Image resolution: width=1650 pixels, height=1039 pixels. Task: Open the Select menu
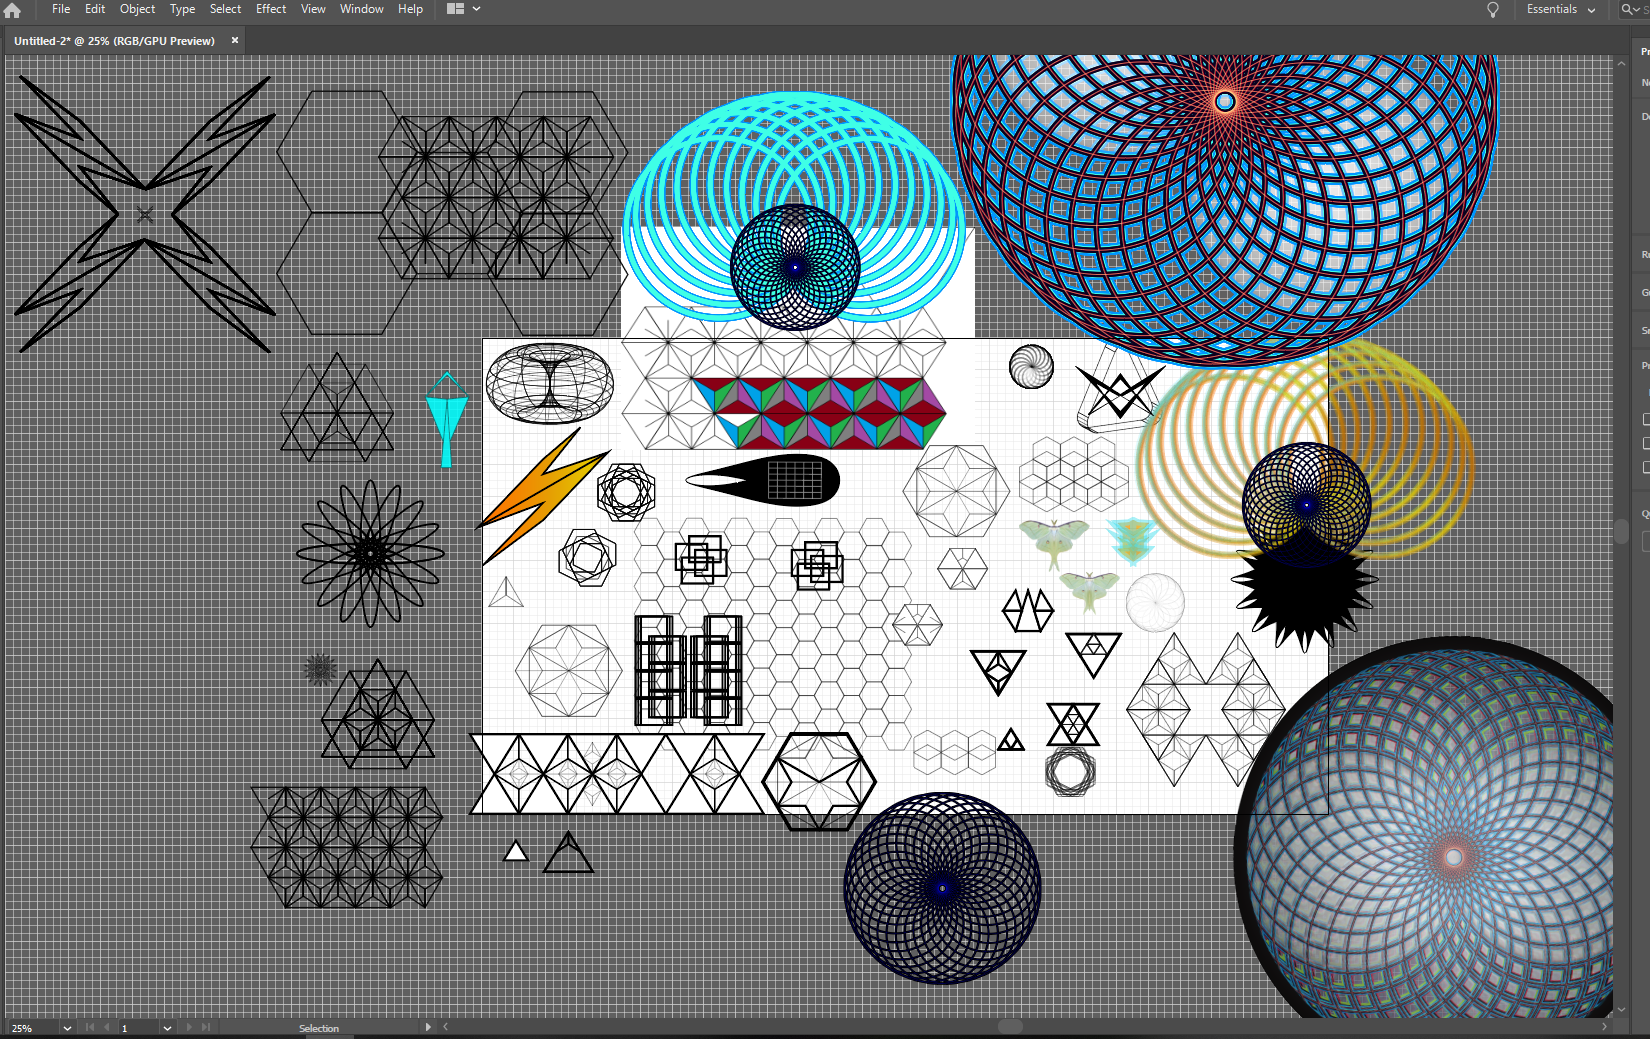(x=225, y=9)
